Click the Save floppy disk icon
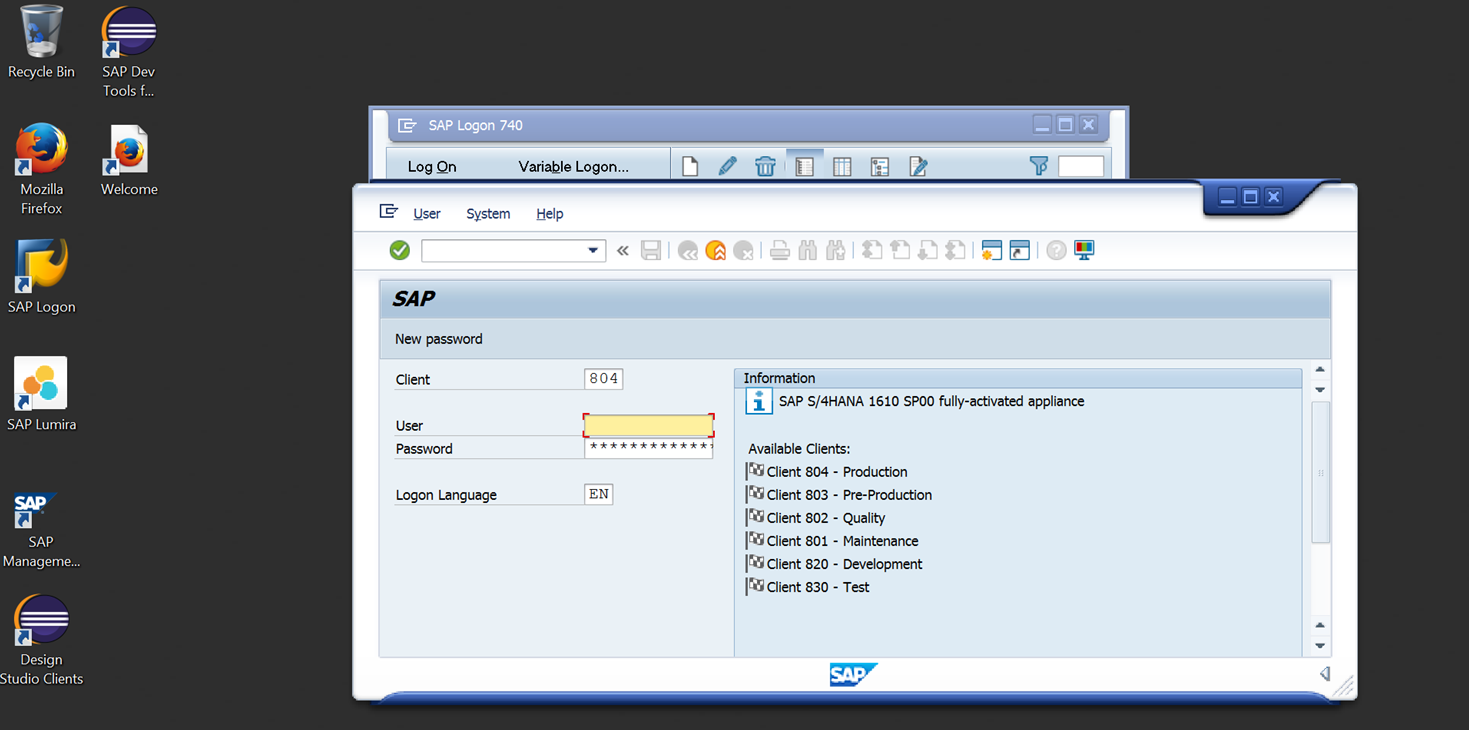 tap(651, 250)
